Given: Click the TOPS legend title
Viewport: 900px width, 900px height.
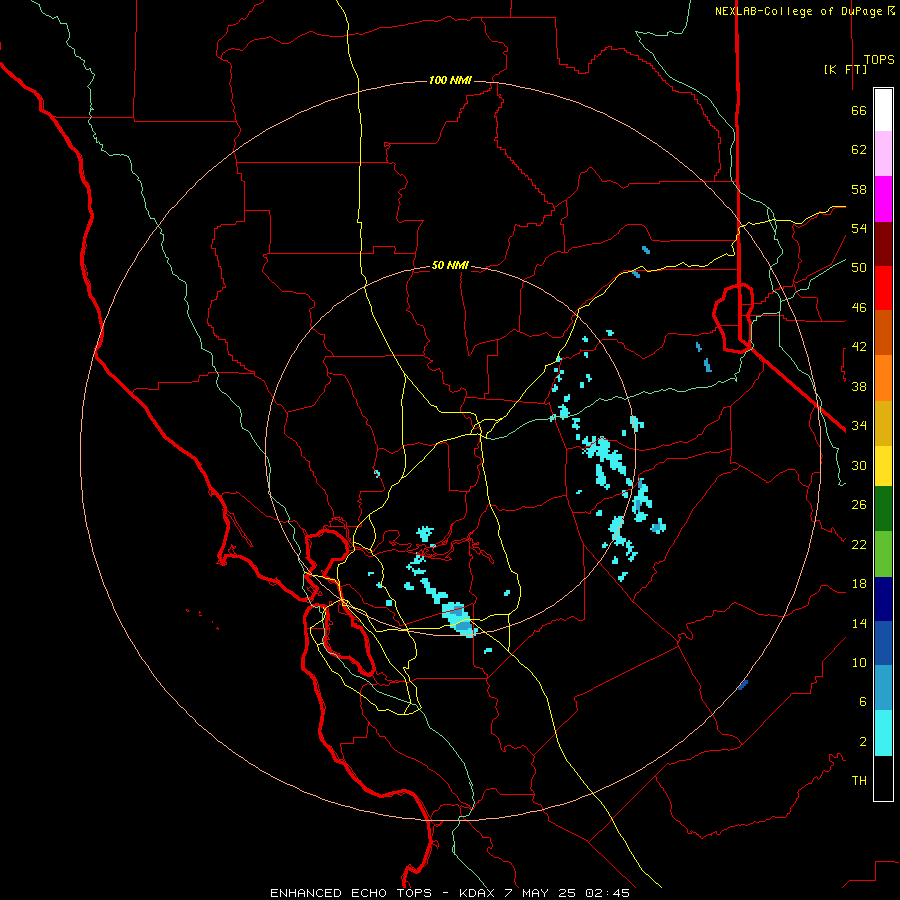Looking at the screenshot, I should point(879,60).
